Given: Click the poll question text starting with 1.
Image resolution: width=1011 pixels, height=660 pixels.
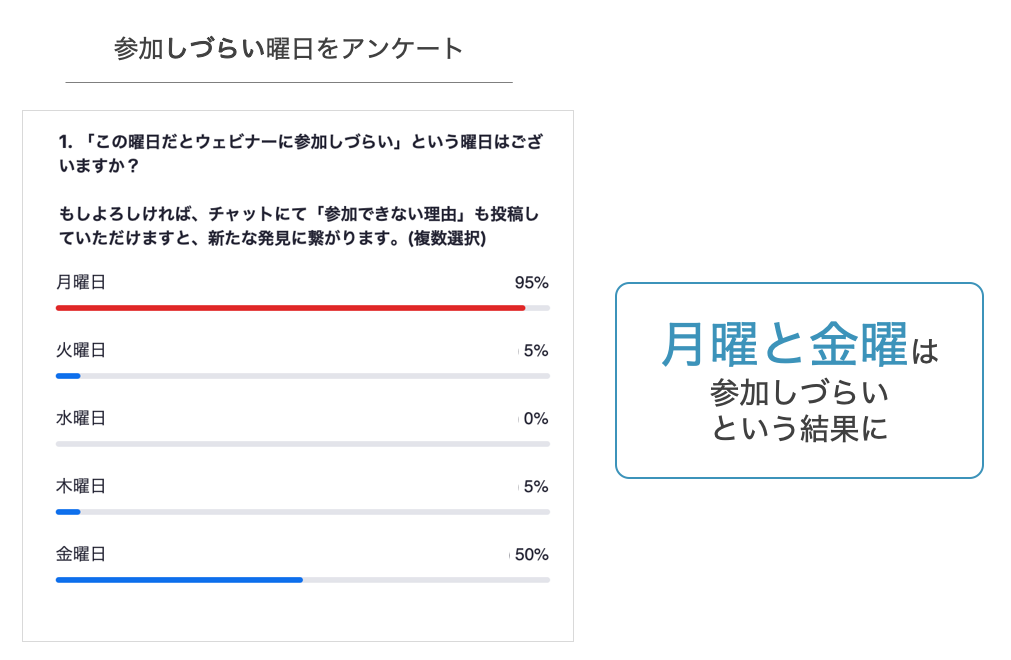Looking at the screenshot, I should point(300,153).
